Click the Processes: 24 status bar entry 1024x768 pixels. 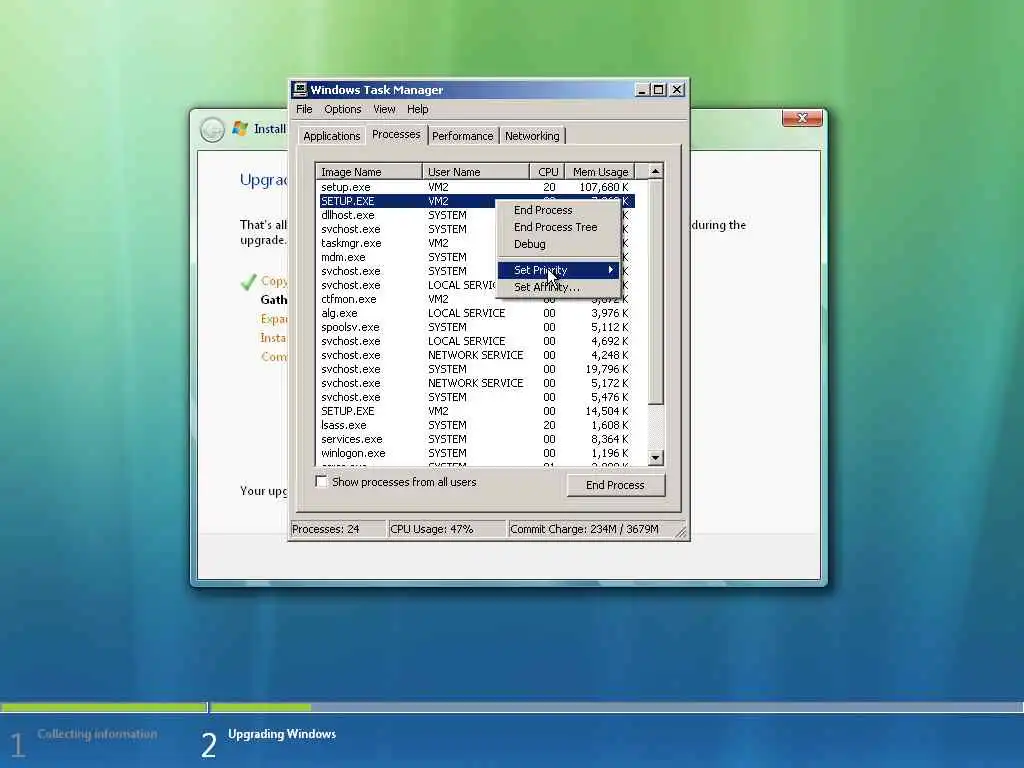coord(338,529)
